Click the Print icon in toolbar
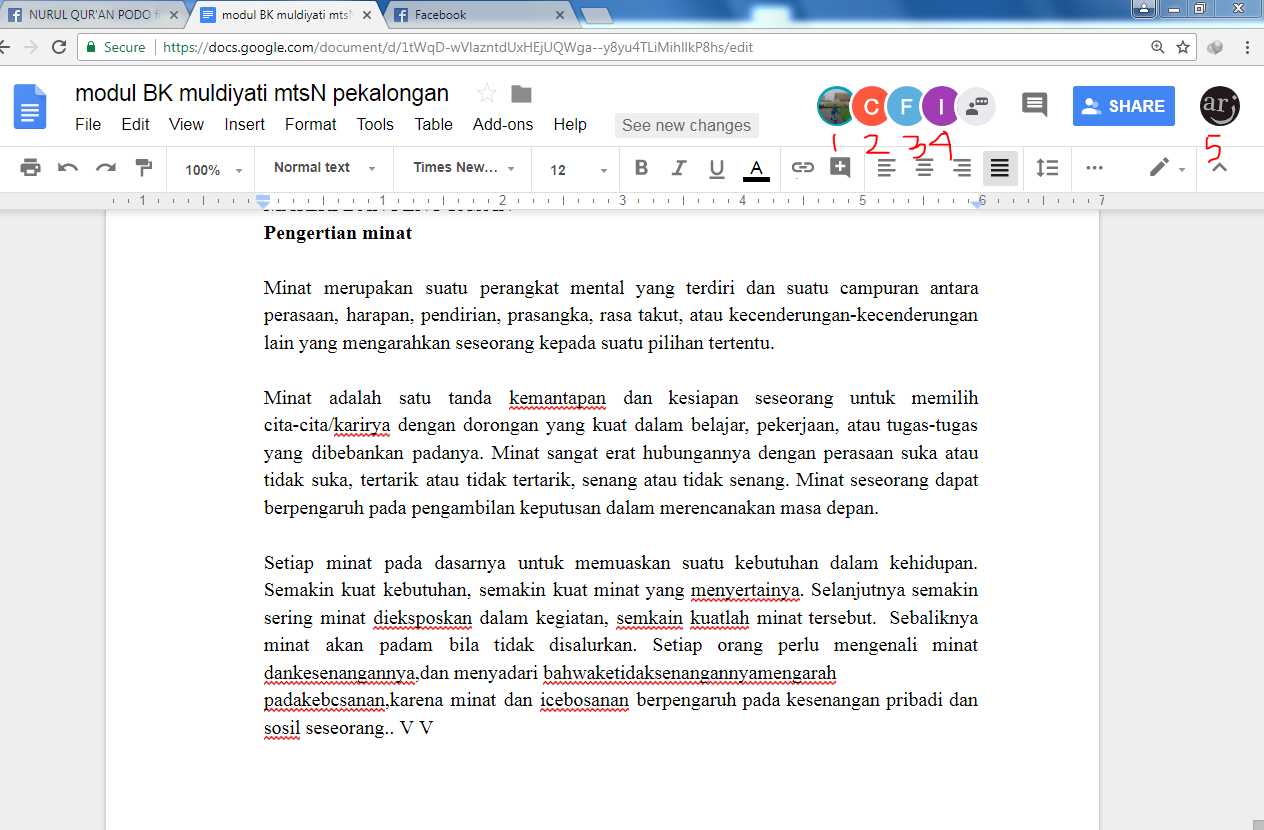1264x830 pixels. [x=31, y=168]
